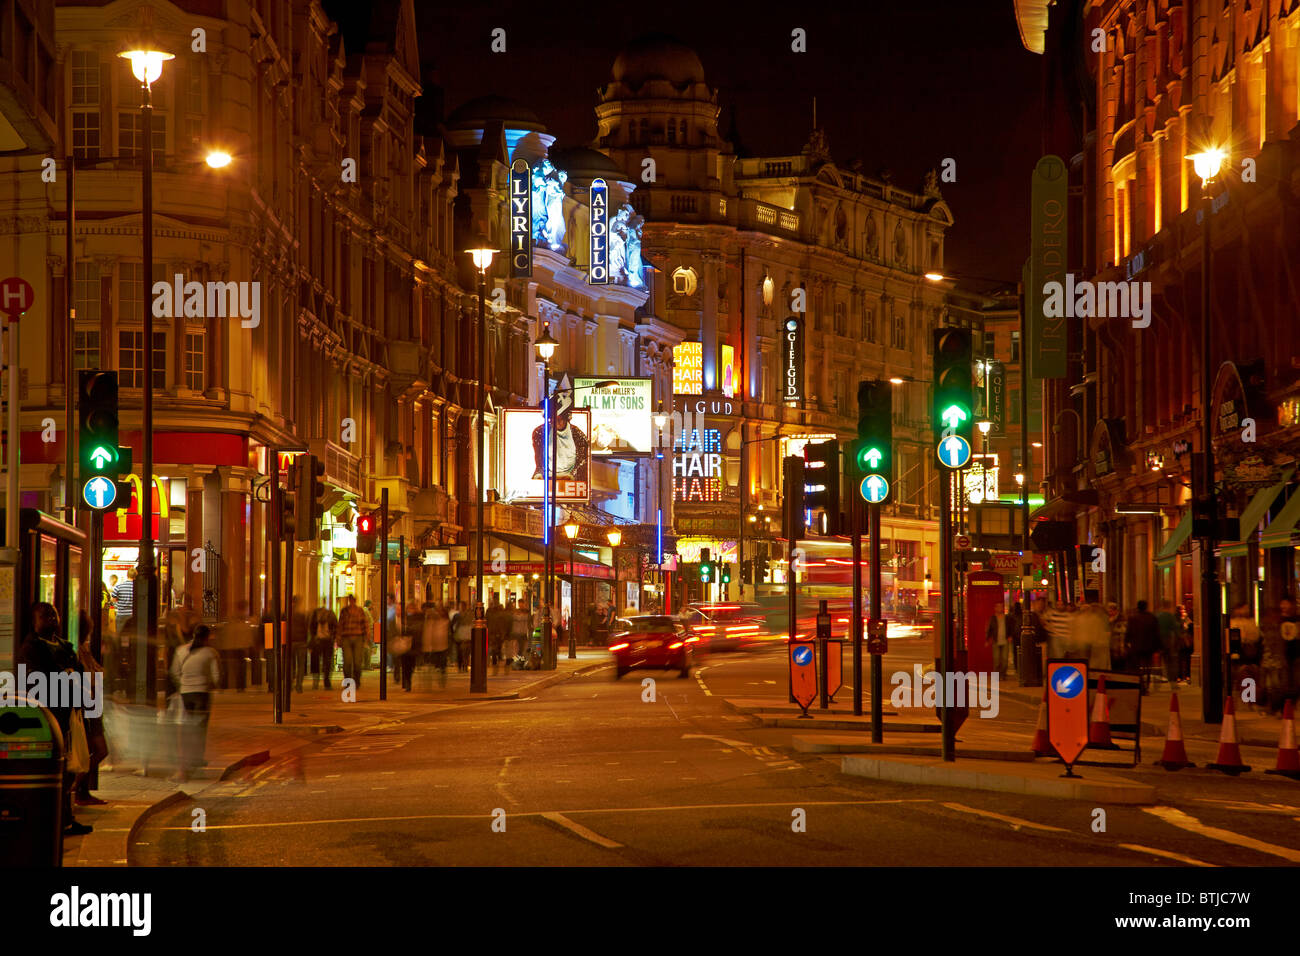1300x956 pixels.
Task: Click the red pedestrian signal light
Action: click(364, 524)
